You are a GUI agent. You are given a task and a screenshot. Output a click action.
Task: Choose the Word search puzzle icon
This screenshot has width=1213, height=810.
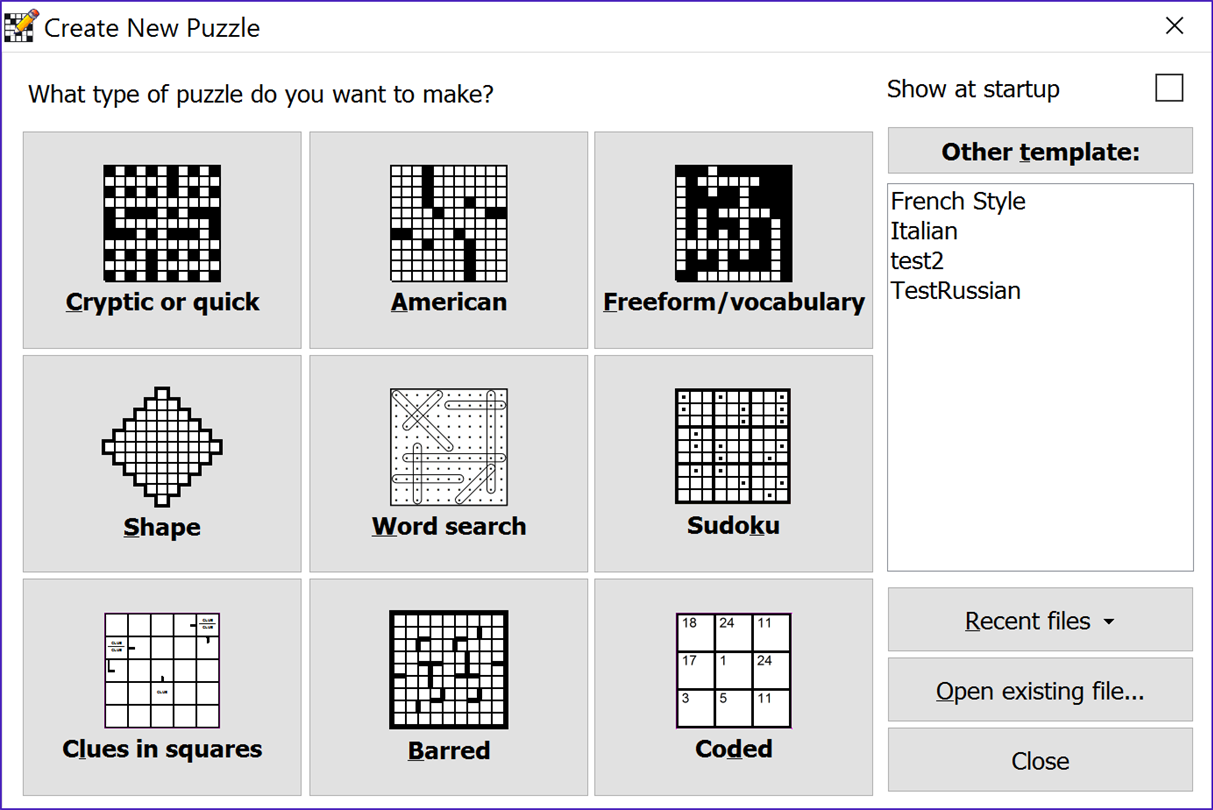(x=449, y=447)
